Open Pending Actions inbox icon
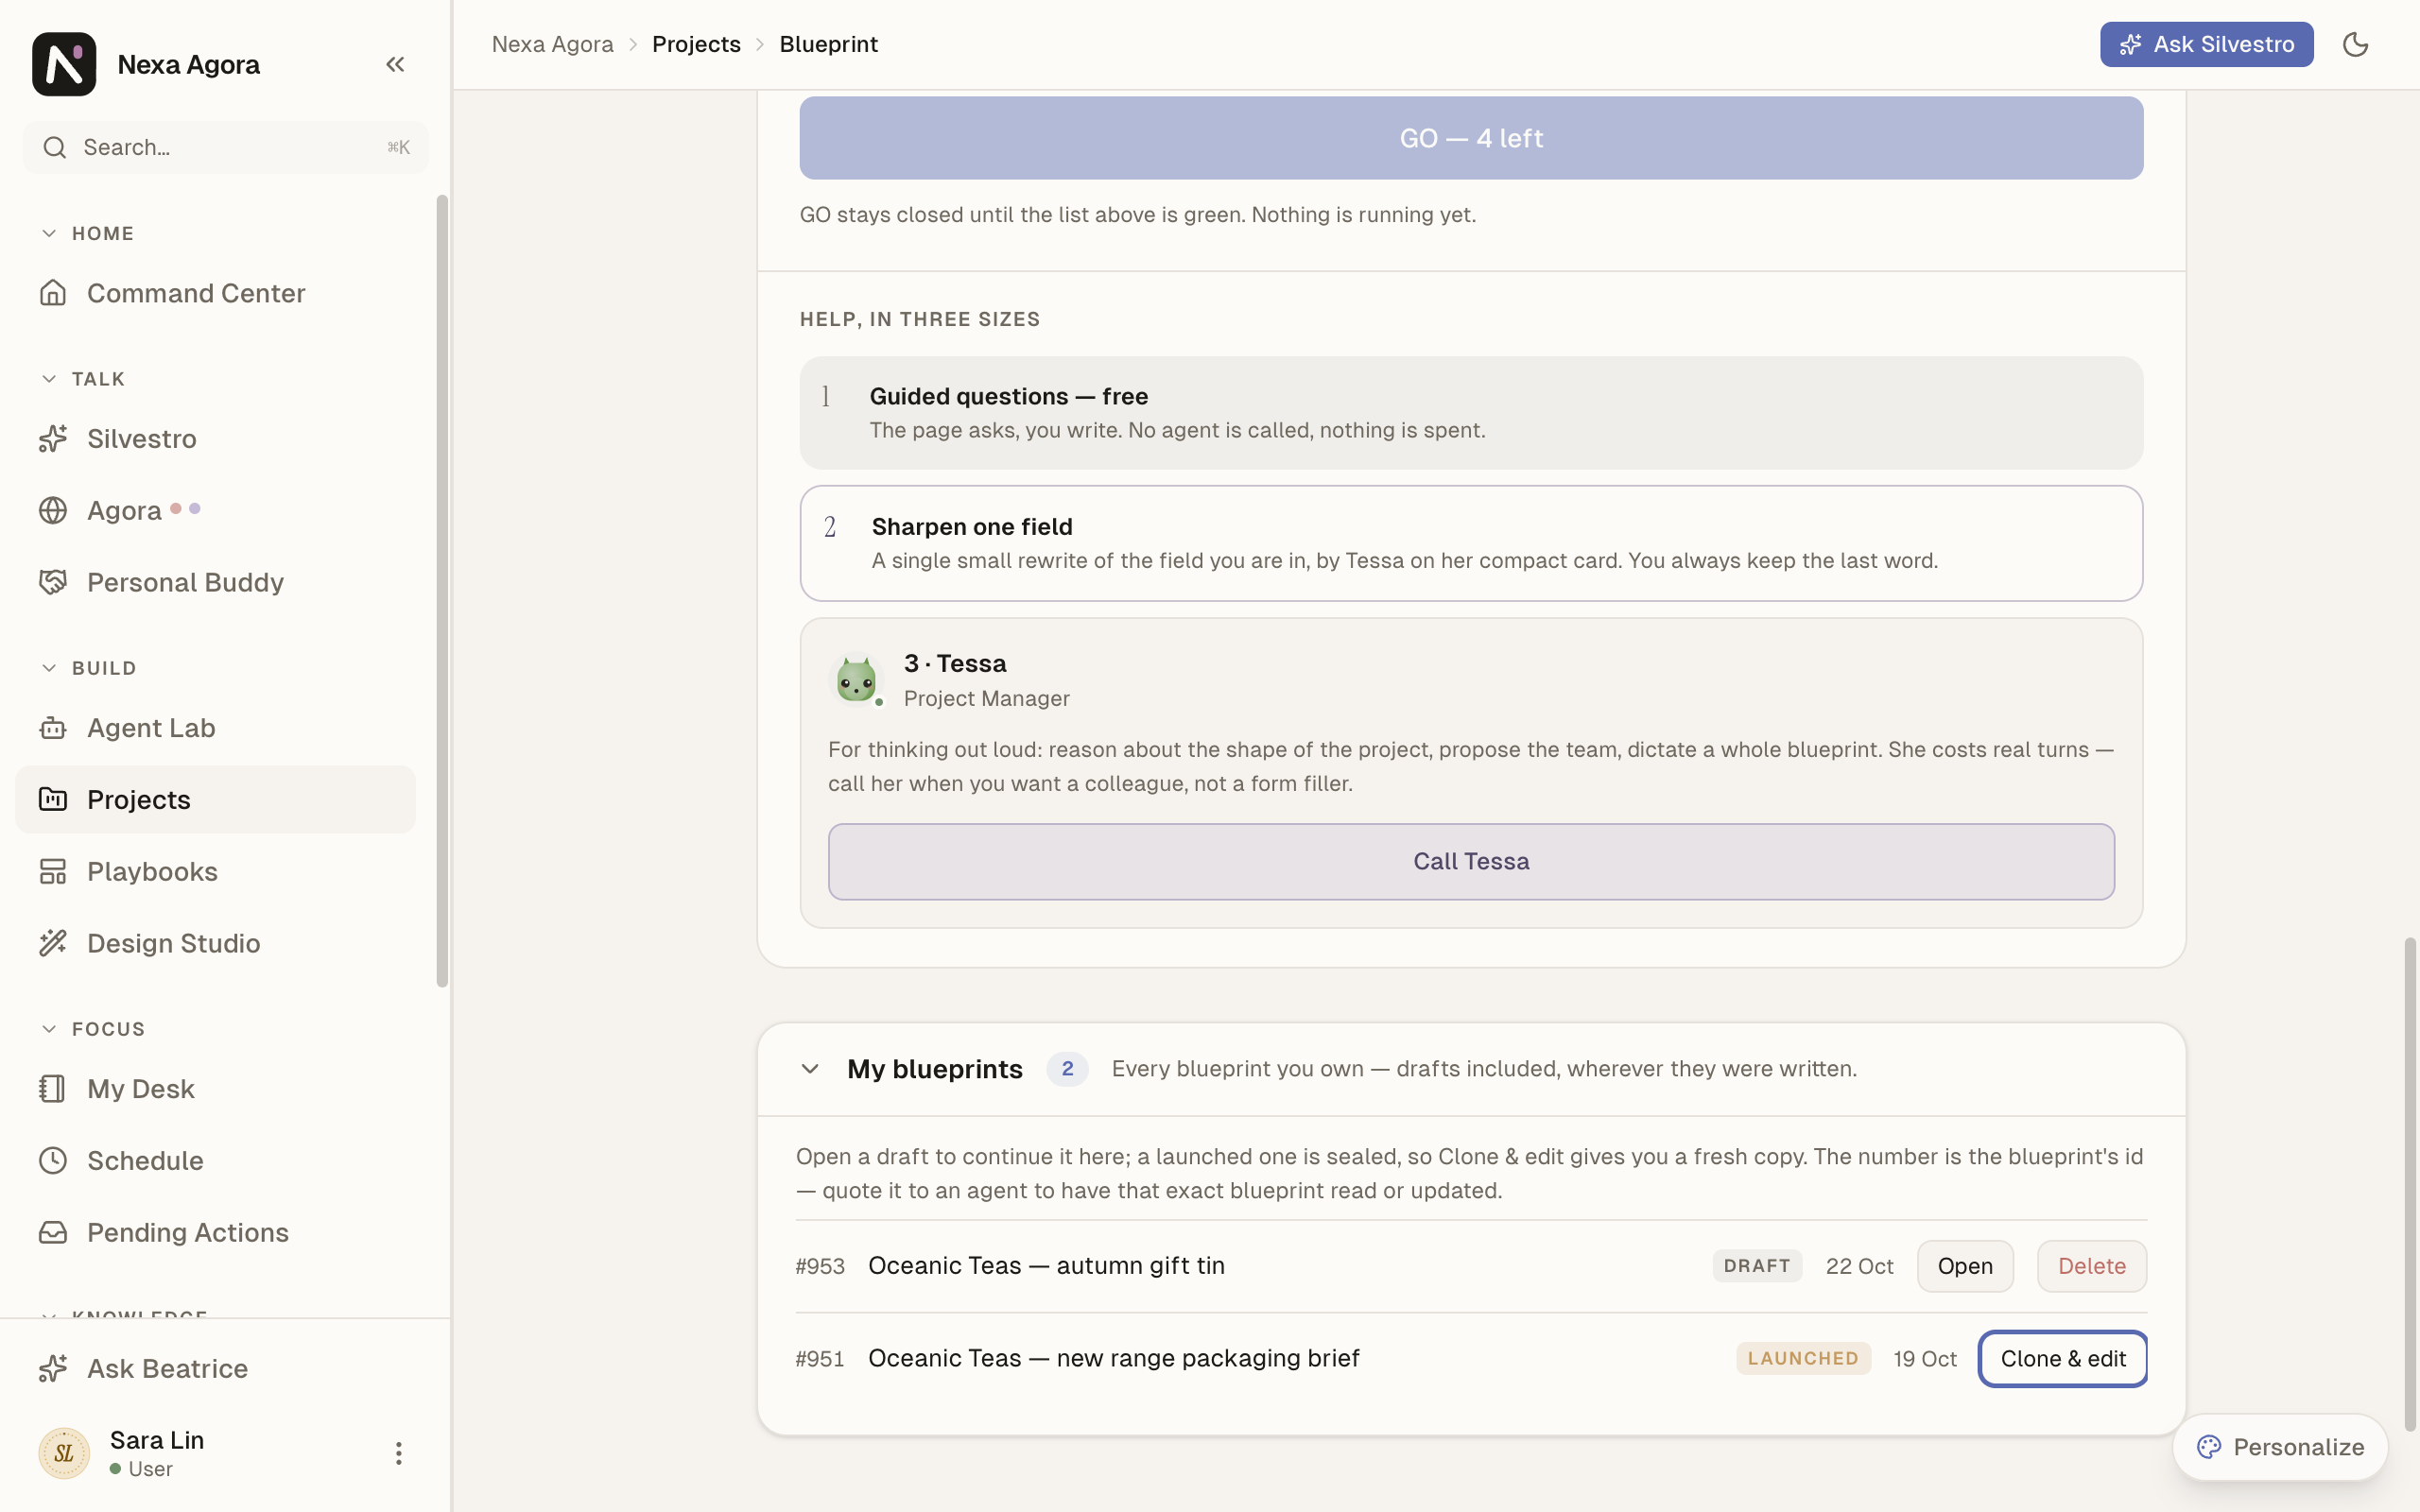Viewport: 2420px width, 1512px height. [x=53, y=1232]
